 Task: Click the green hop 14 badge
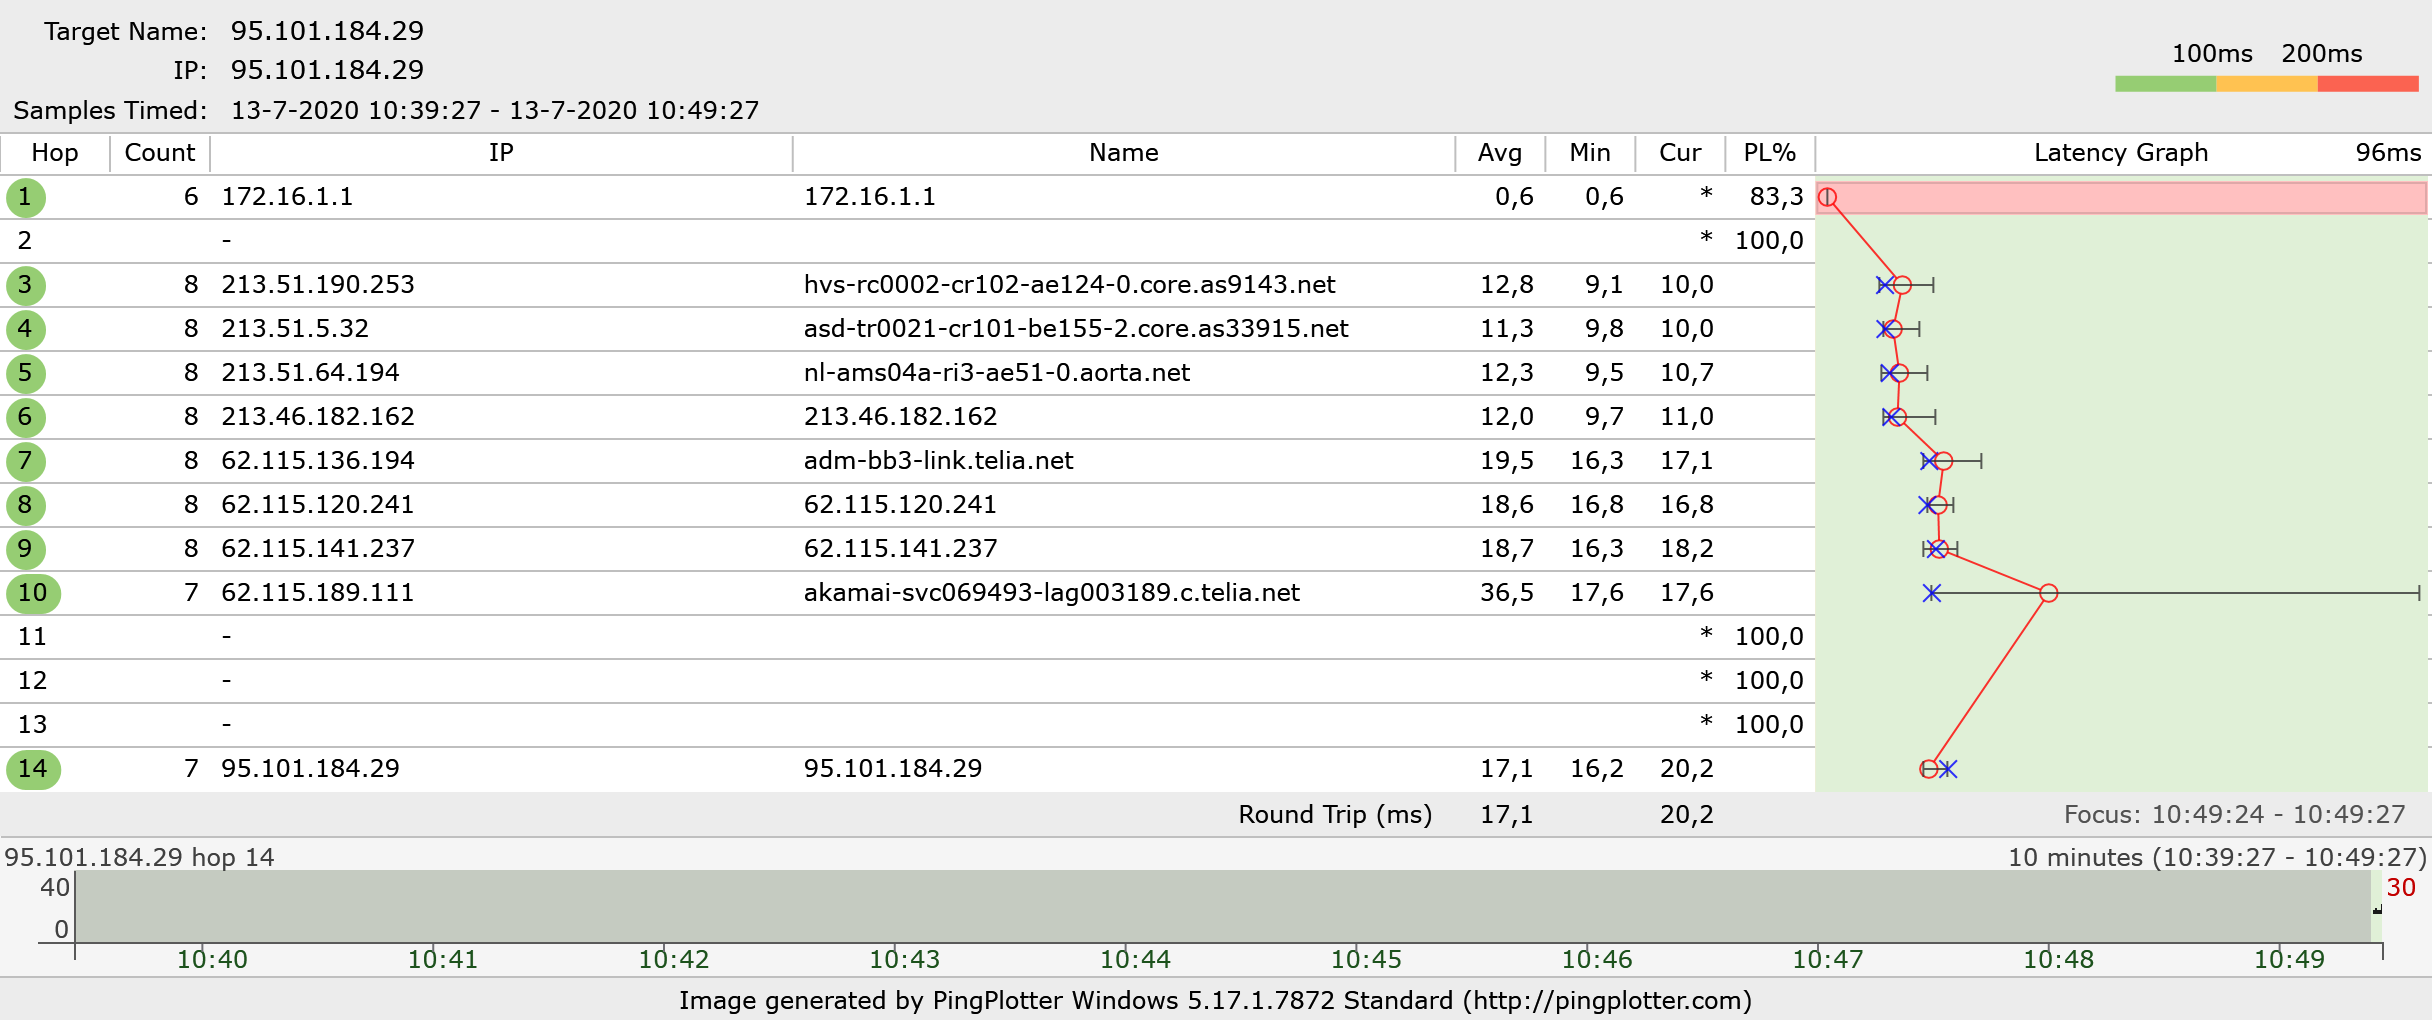pos(33,769)
